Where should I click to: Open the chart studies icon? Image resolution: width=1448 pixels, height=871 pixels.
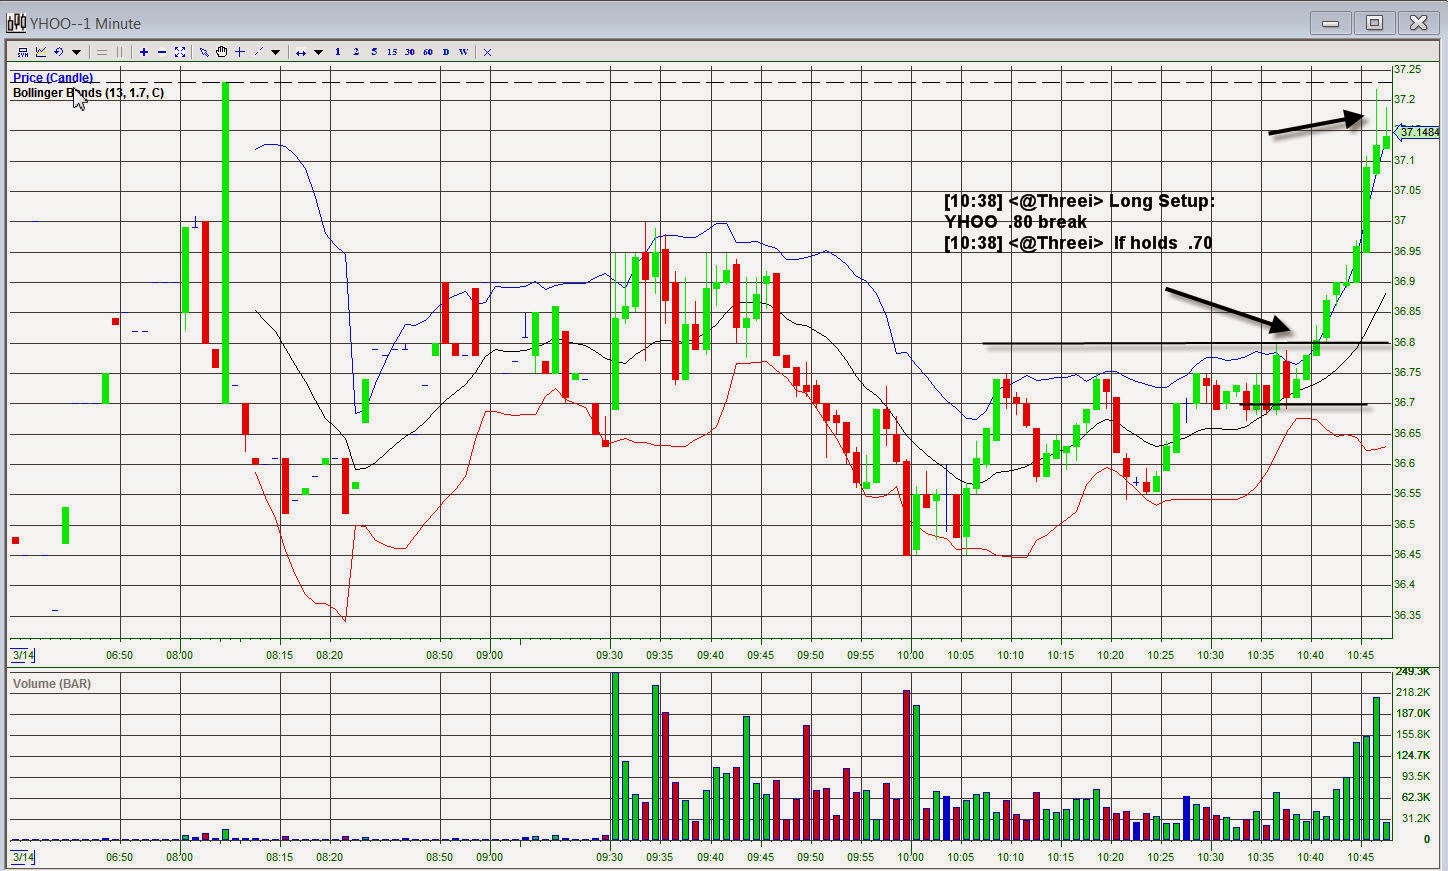41,52
